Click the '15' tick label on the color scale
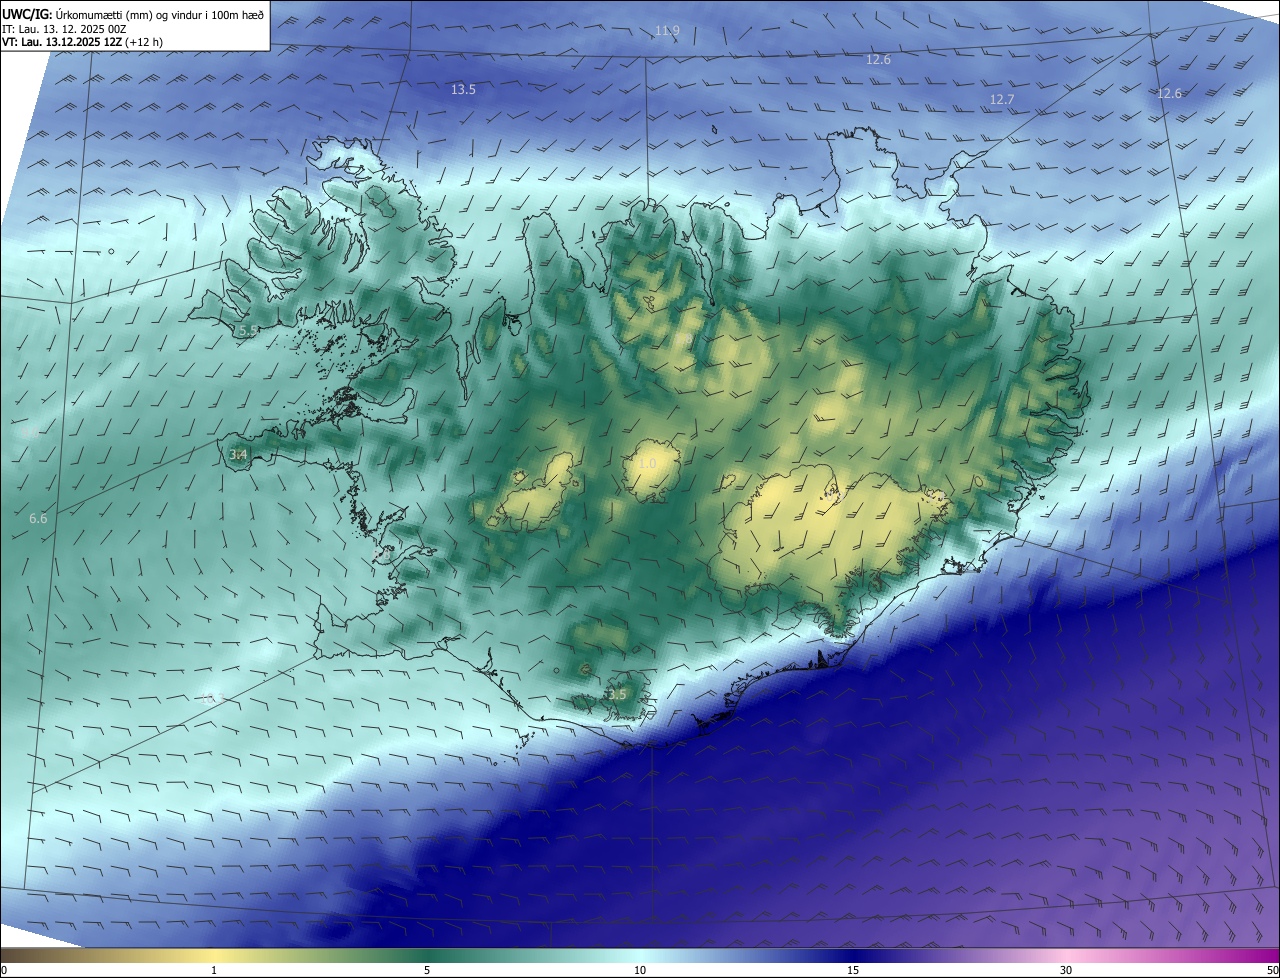This screenshot has height=978, width=1280. (x=853, y=971)
